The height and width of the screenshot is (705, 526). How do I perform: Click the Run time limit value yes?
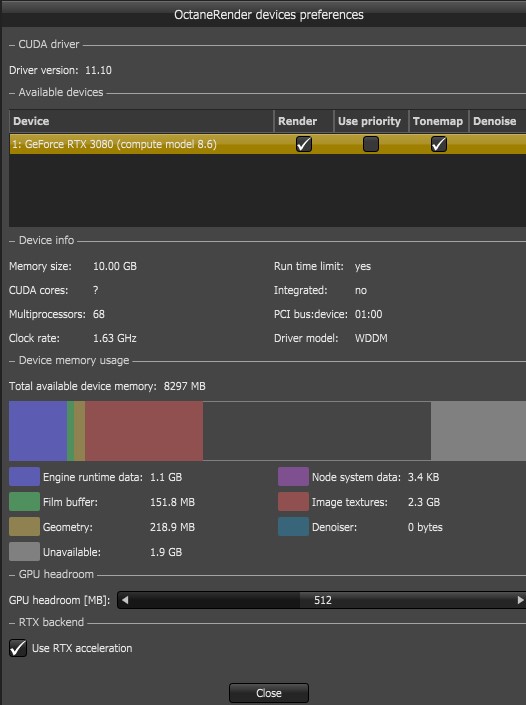363,266
